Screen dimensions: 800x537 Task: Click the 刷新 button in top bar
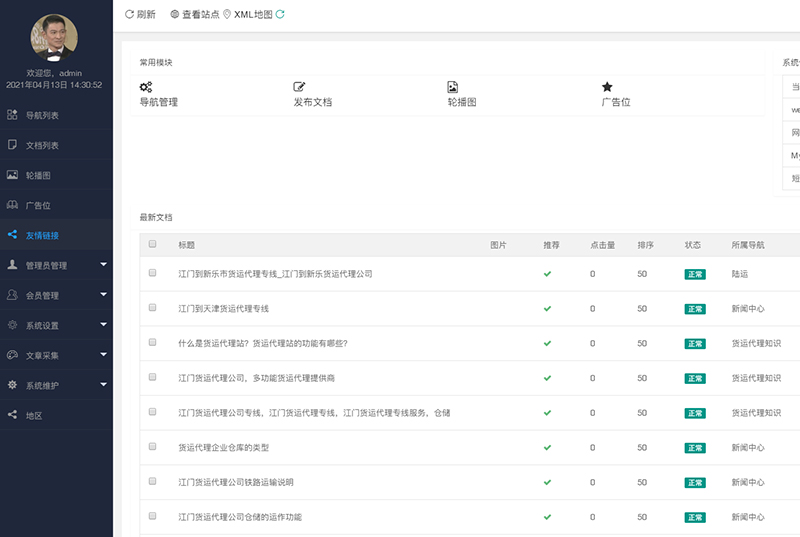[140, 14]
